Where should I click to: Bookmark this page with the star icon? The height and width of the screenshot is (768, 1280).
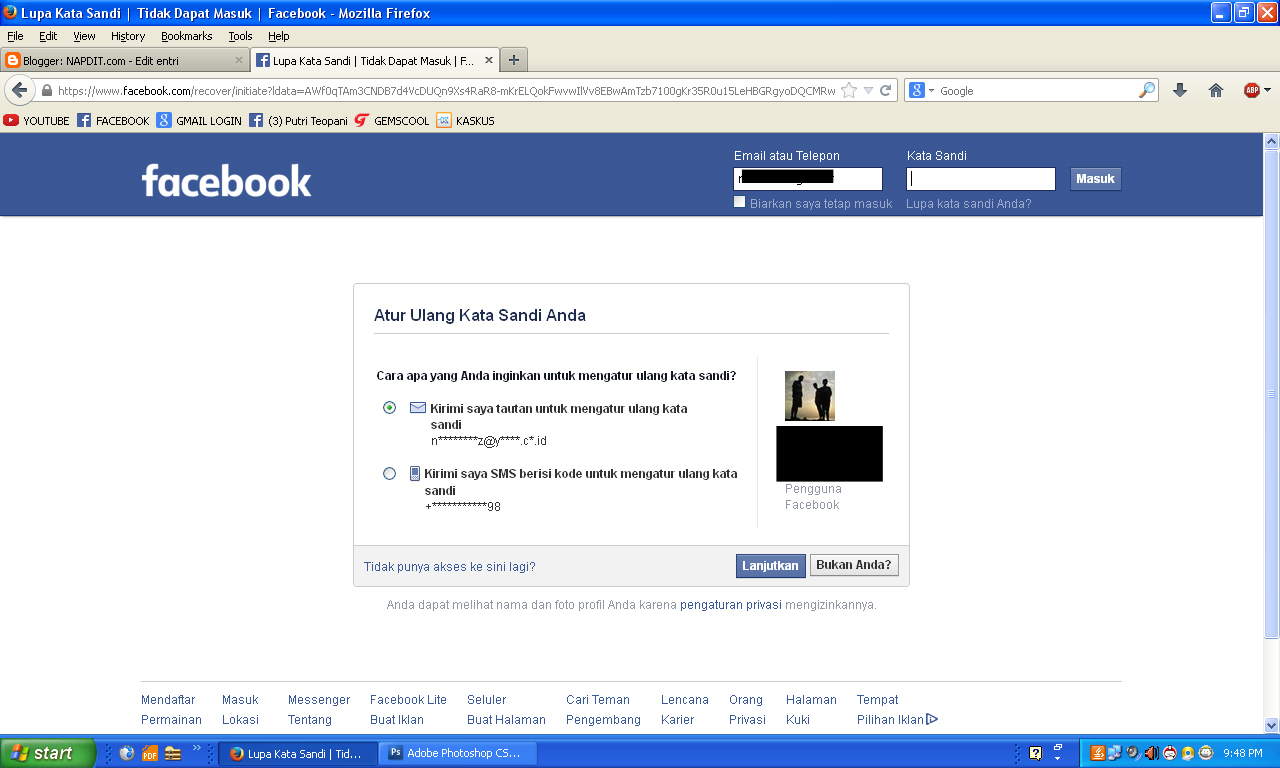[x=849, y=91]
